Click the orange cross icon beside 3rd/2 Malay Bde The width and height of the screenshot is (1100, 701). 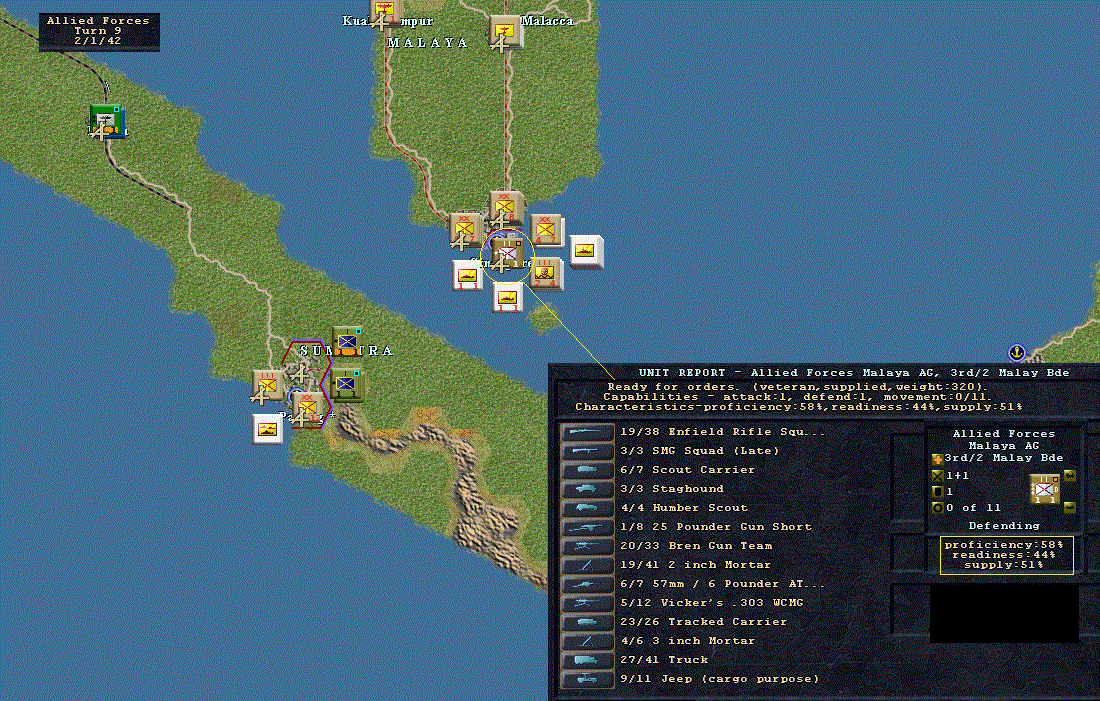937,459
